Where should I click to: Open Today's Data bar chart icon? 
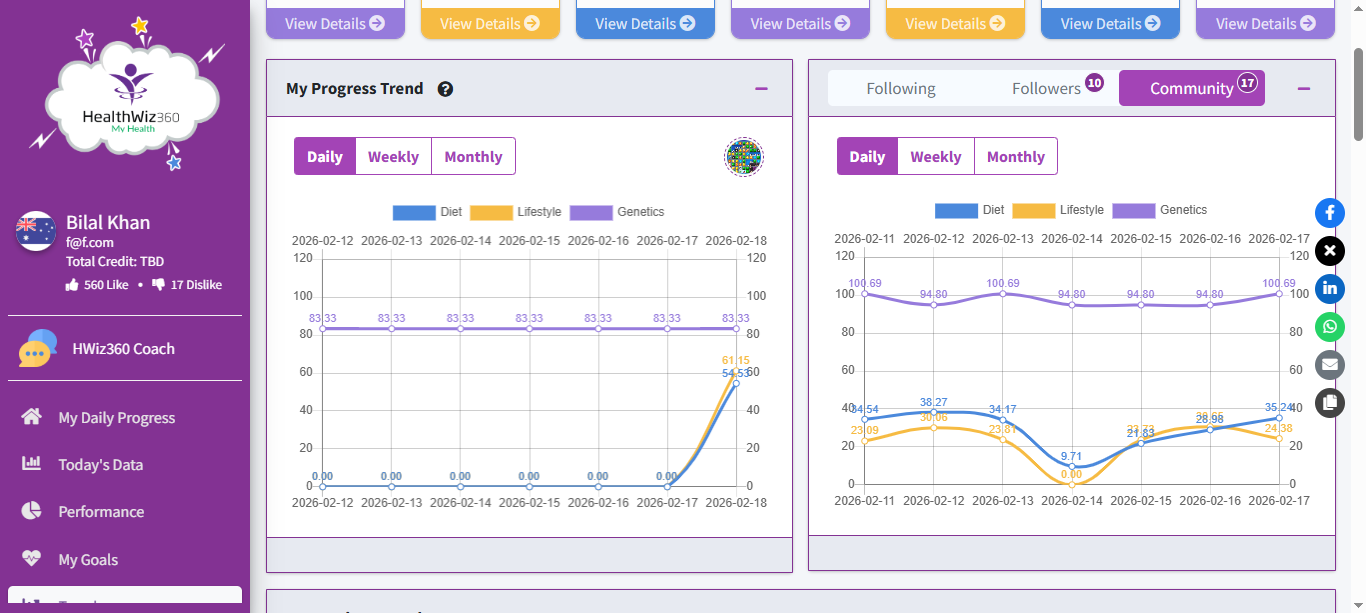32,464
